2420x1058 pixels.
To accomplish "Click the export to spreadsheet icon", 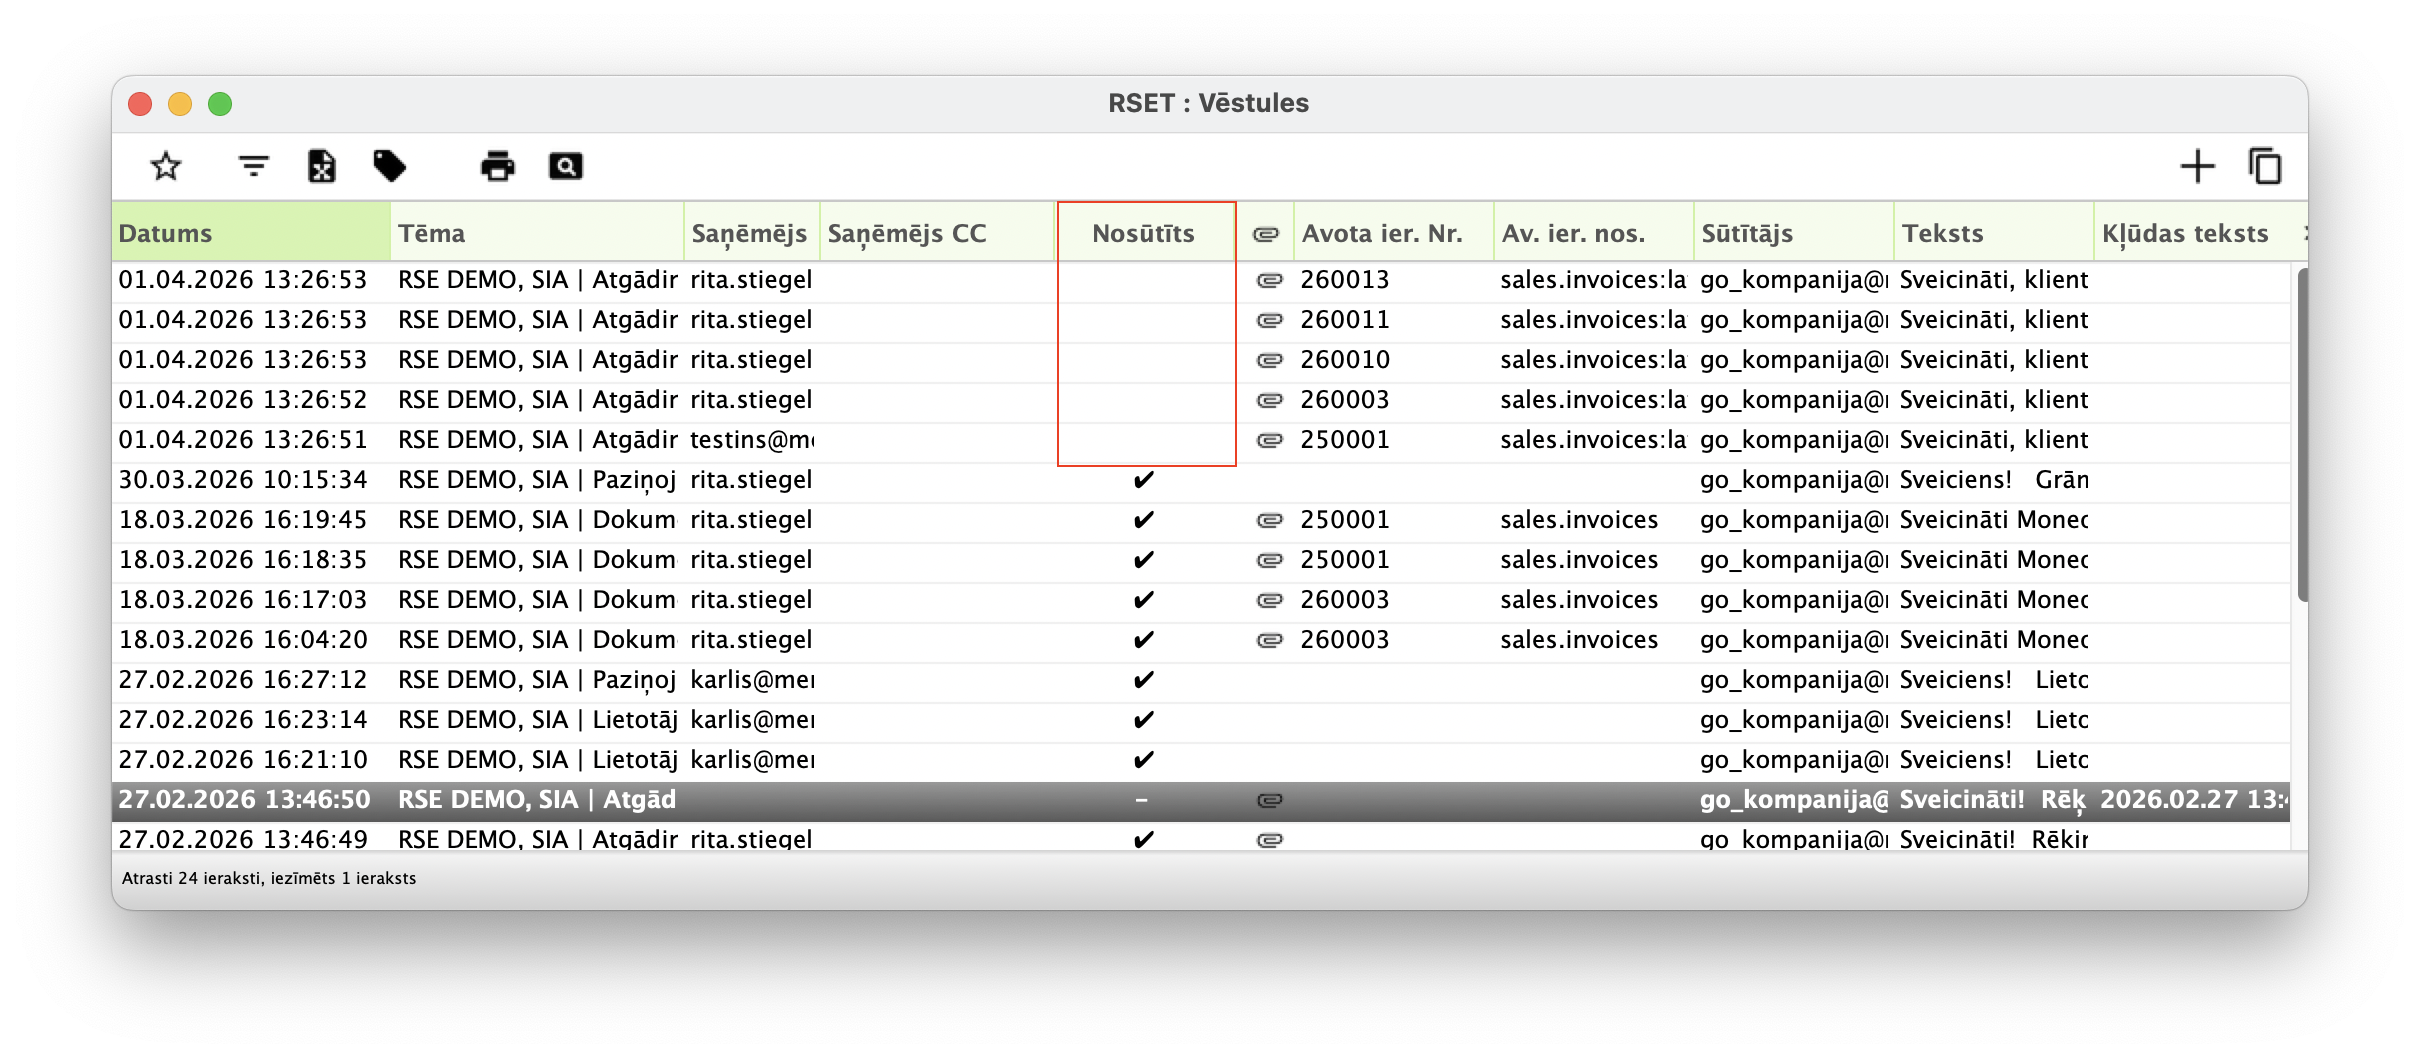I will 321,166.
